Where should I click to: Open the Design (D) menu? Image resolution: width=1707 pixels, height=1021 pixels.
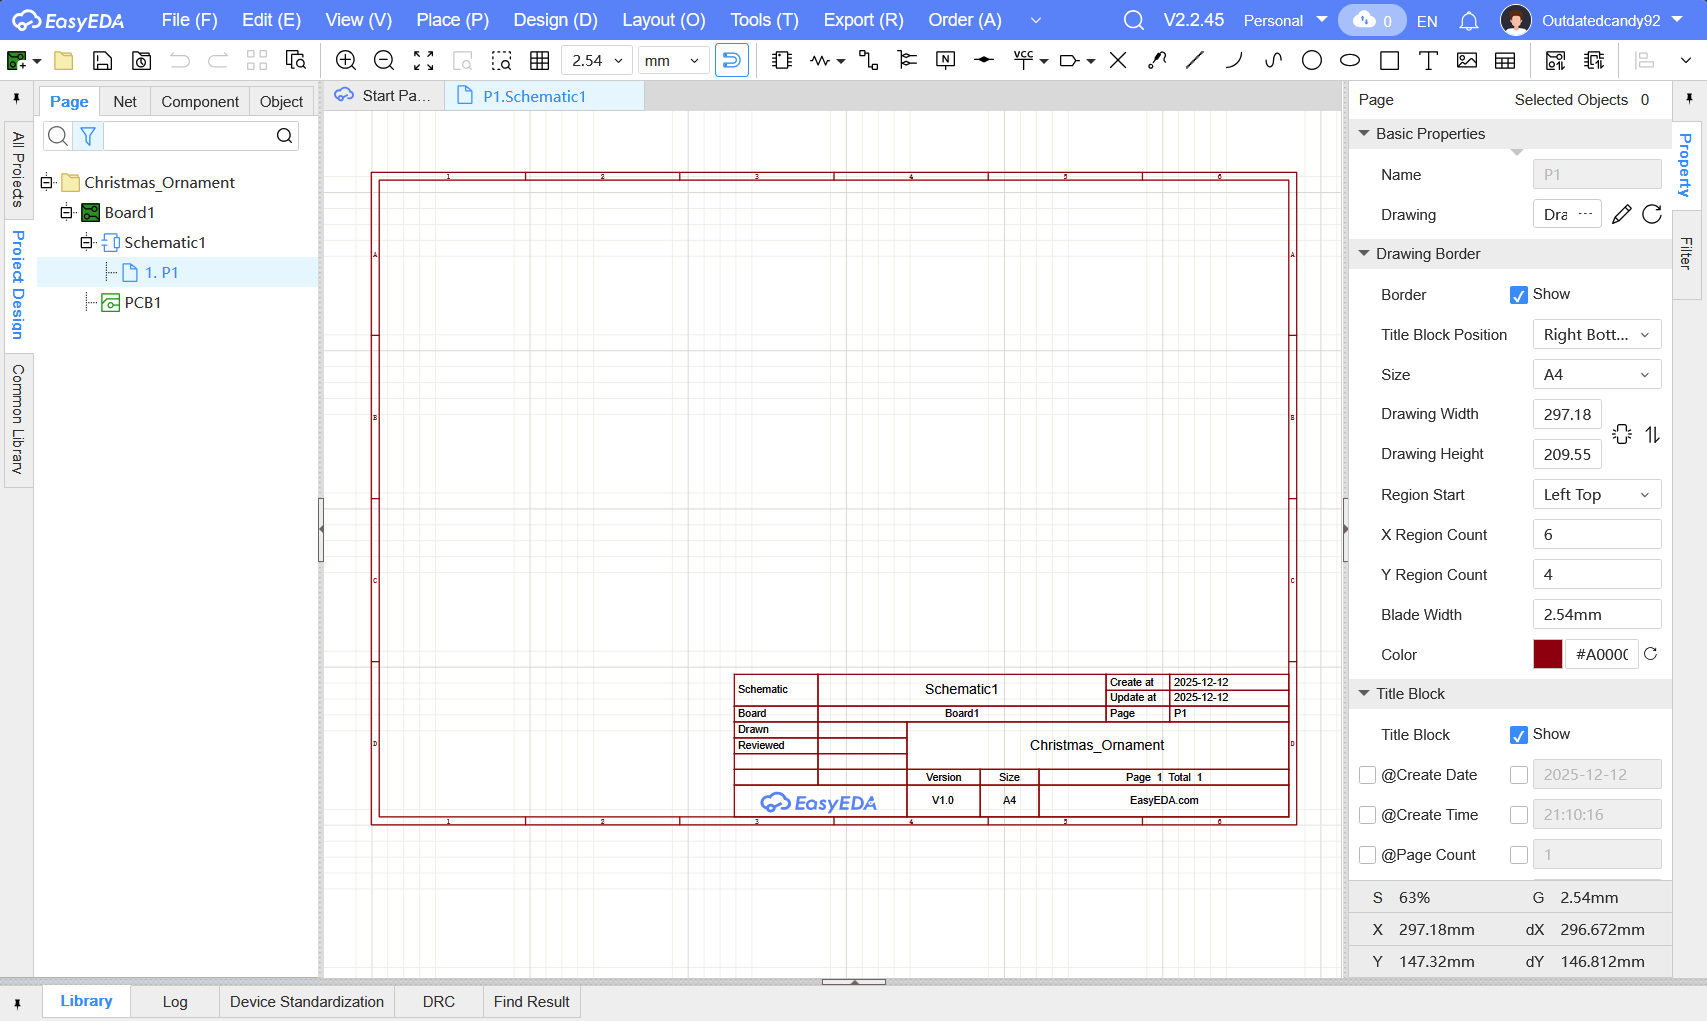pyautogui.click(x=555, y=21)
